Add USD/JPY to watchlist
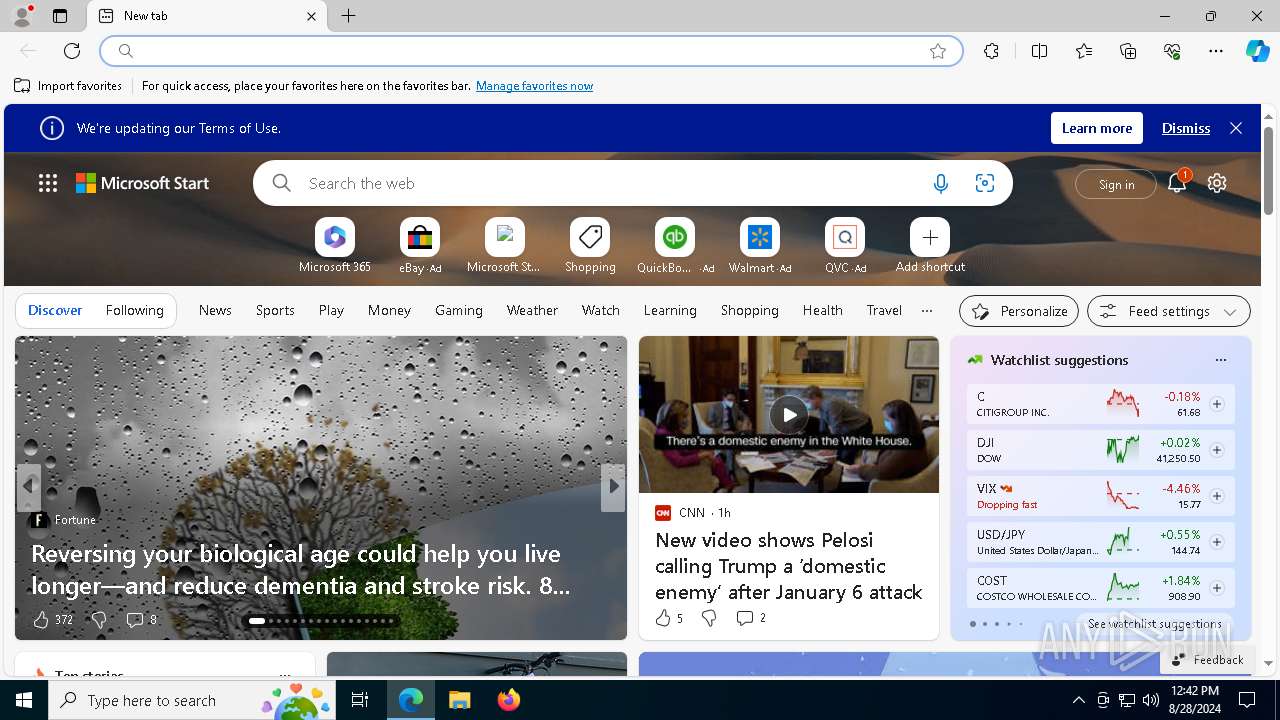The height and width of the screenshot is (720, 1280). click(x=1217, y=542)
